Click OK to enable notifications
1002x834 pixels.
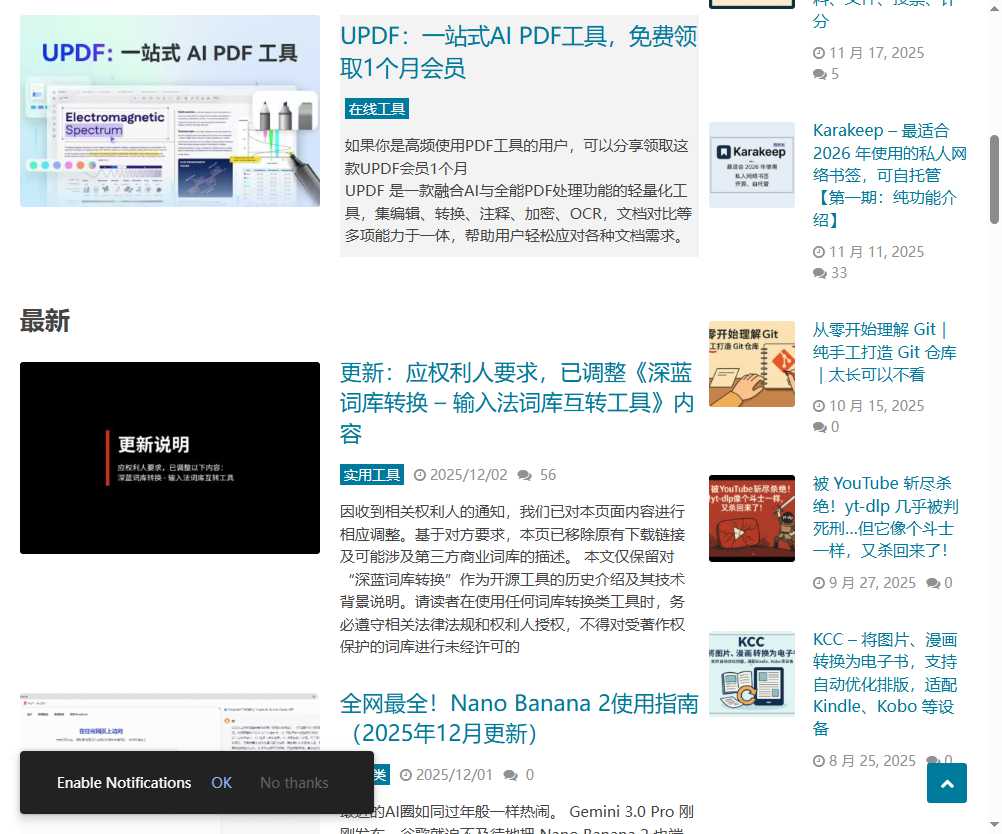coord(221,783)
